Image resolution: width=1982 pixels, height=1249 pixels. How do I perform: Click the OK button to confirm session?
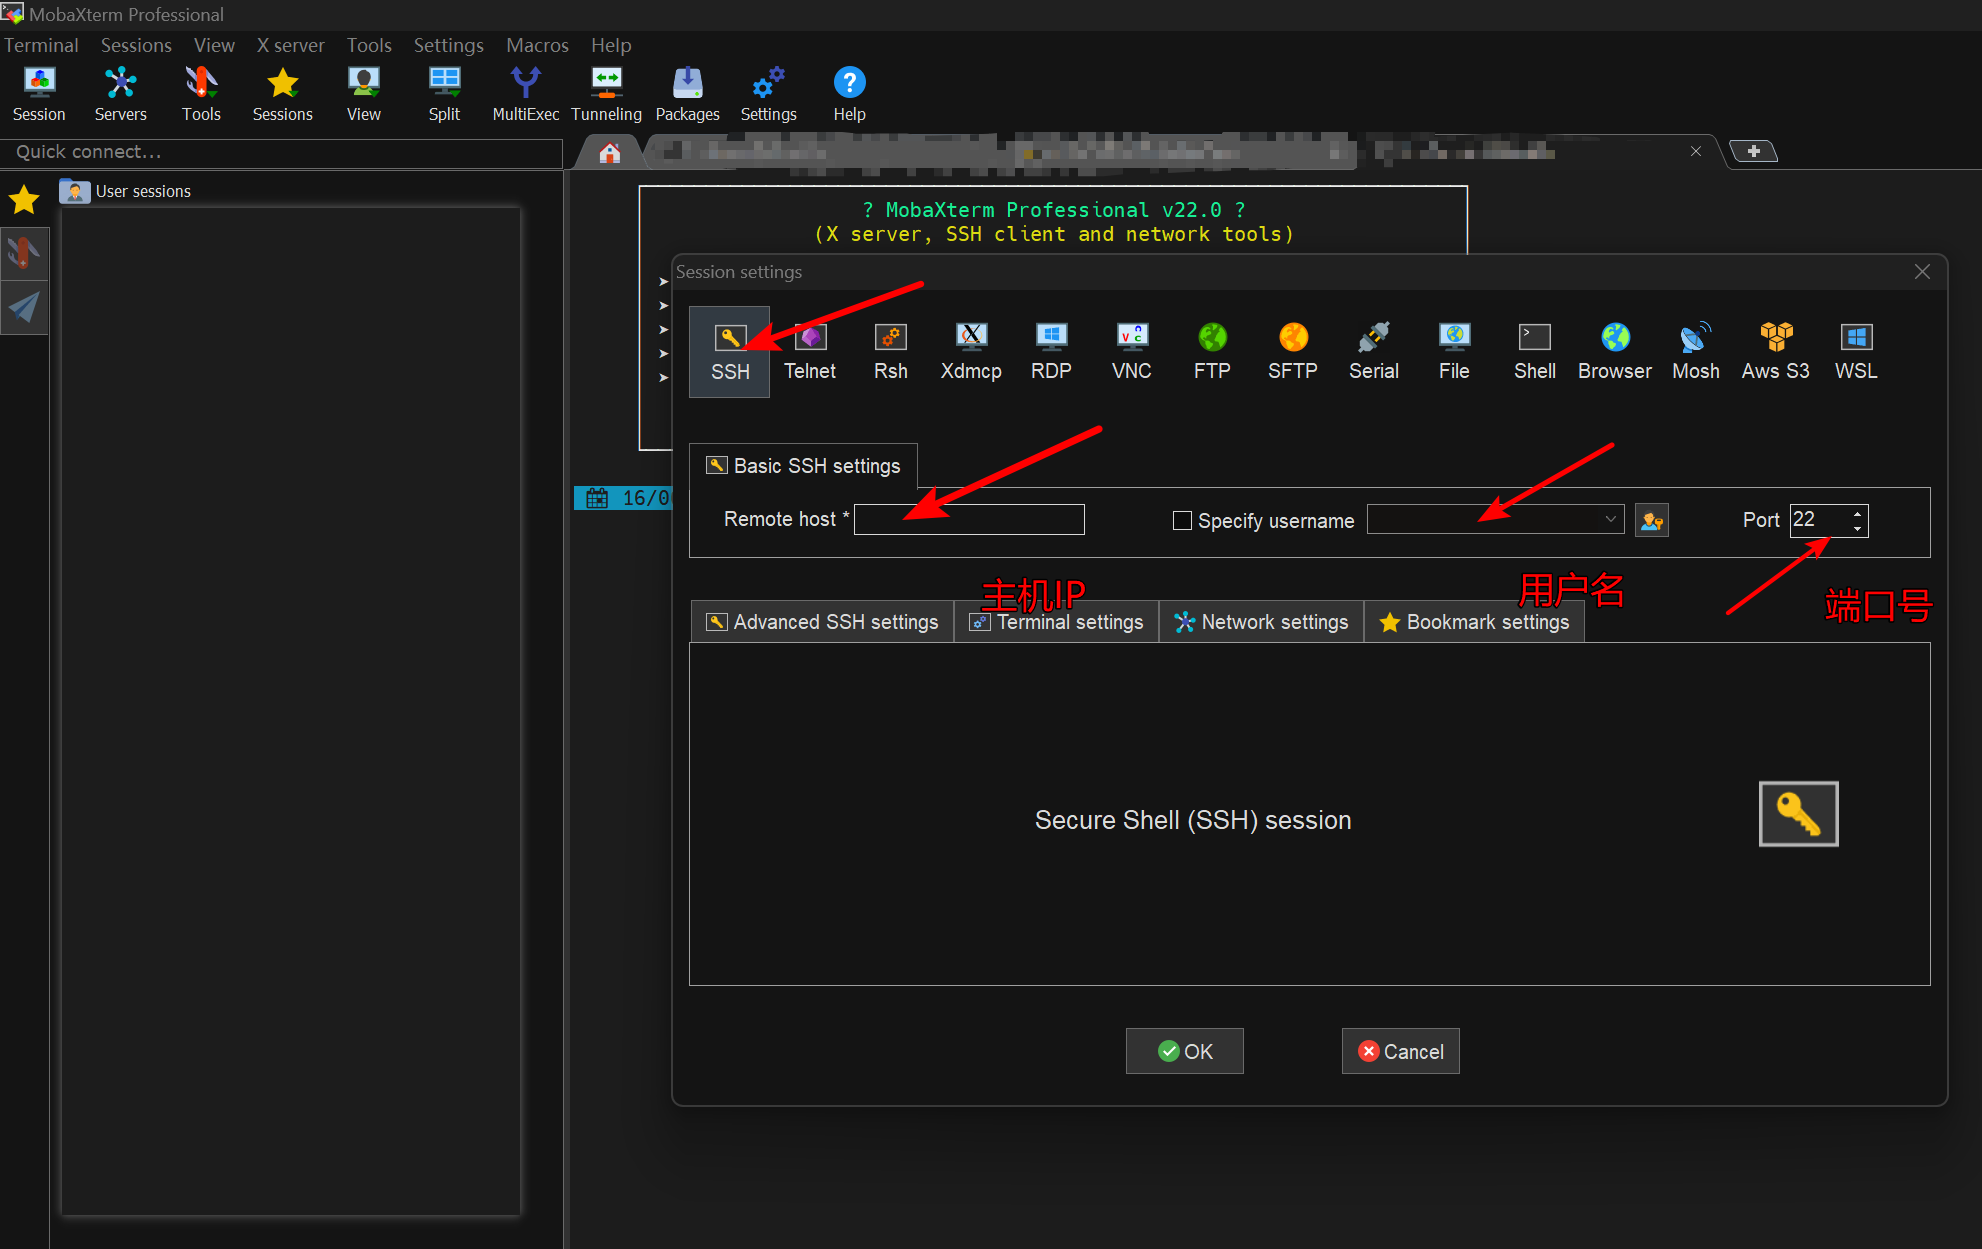[x=1184, y=1051]
